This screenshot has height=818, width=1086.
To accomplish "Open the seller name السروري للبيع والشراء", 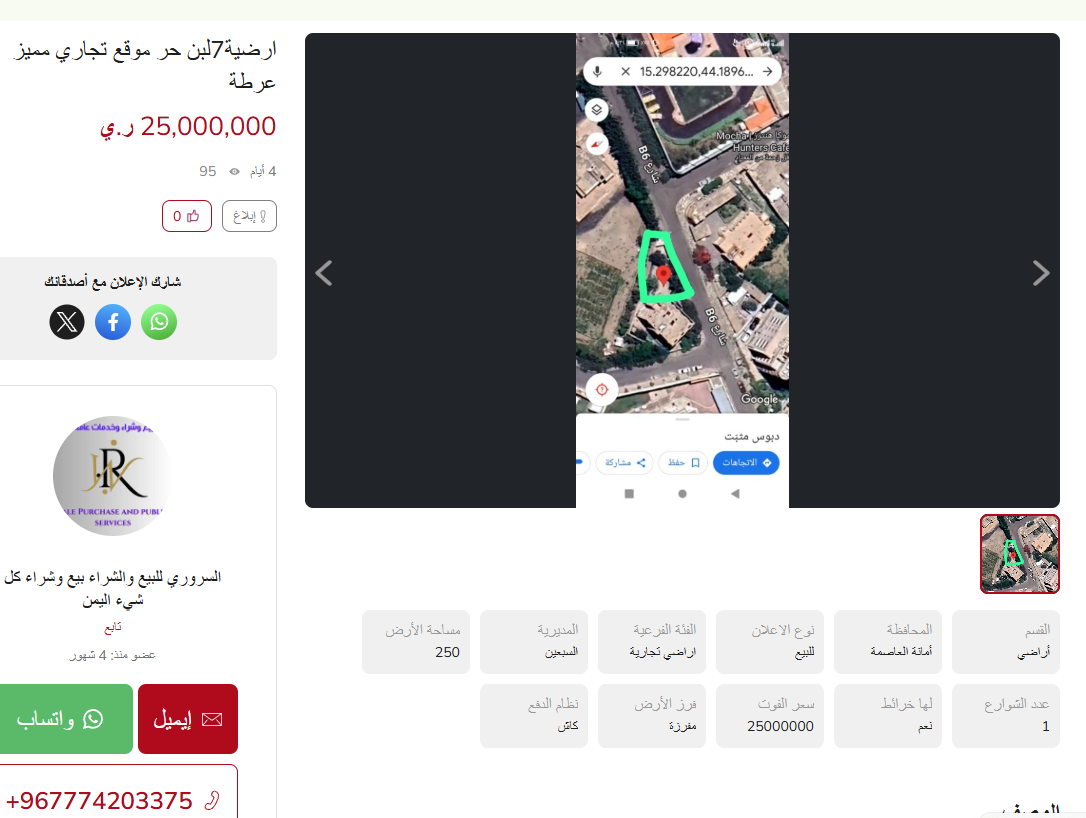I will pyautogui.click(x=113, y=588).
